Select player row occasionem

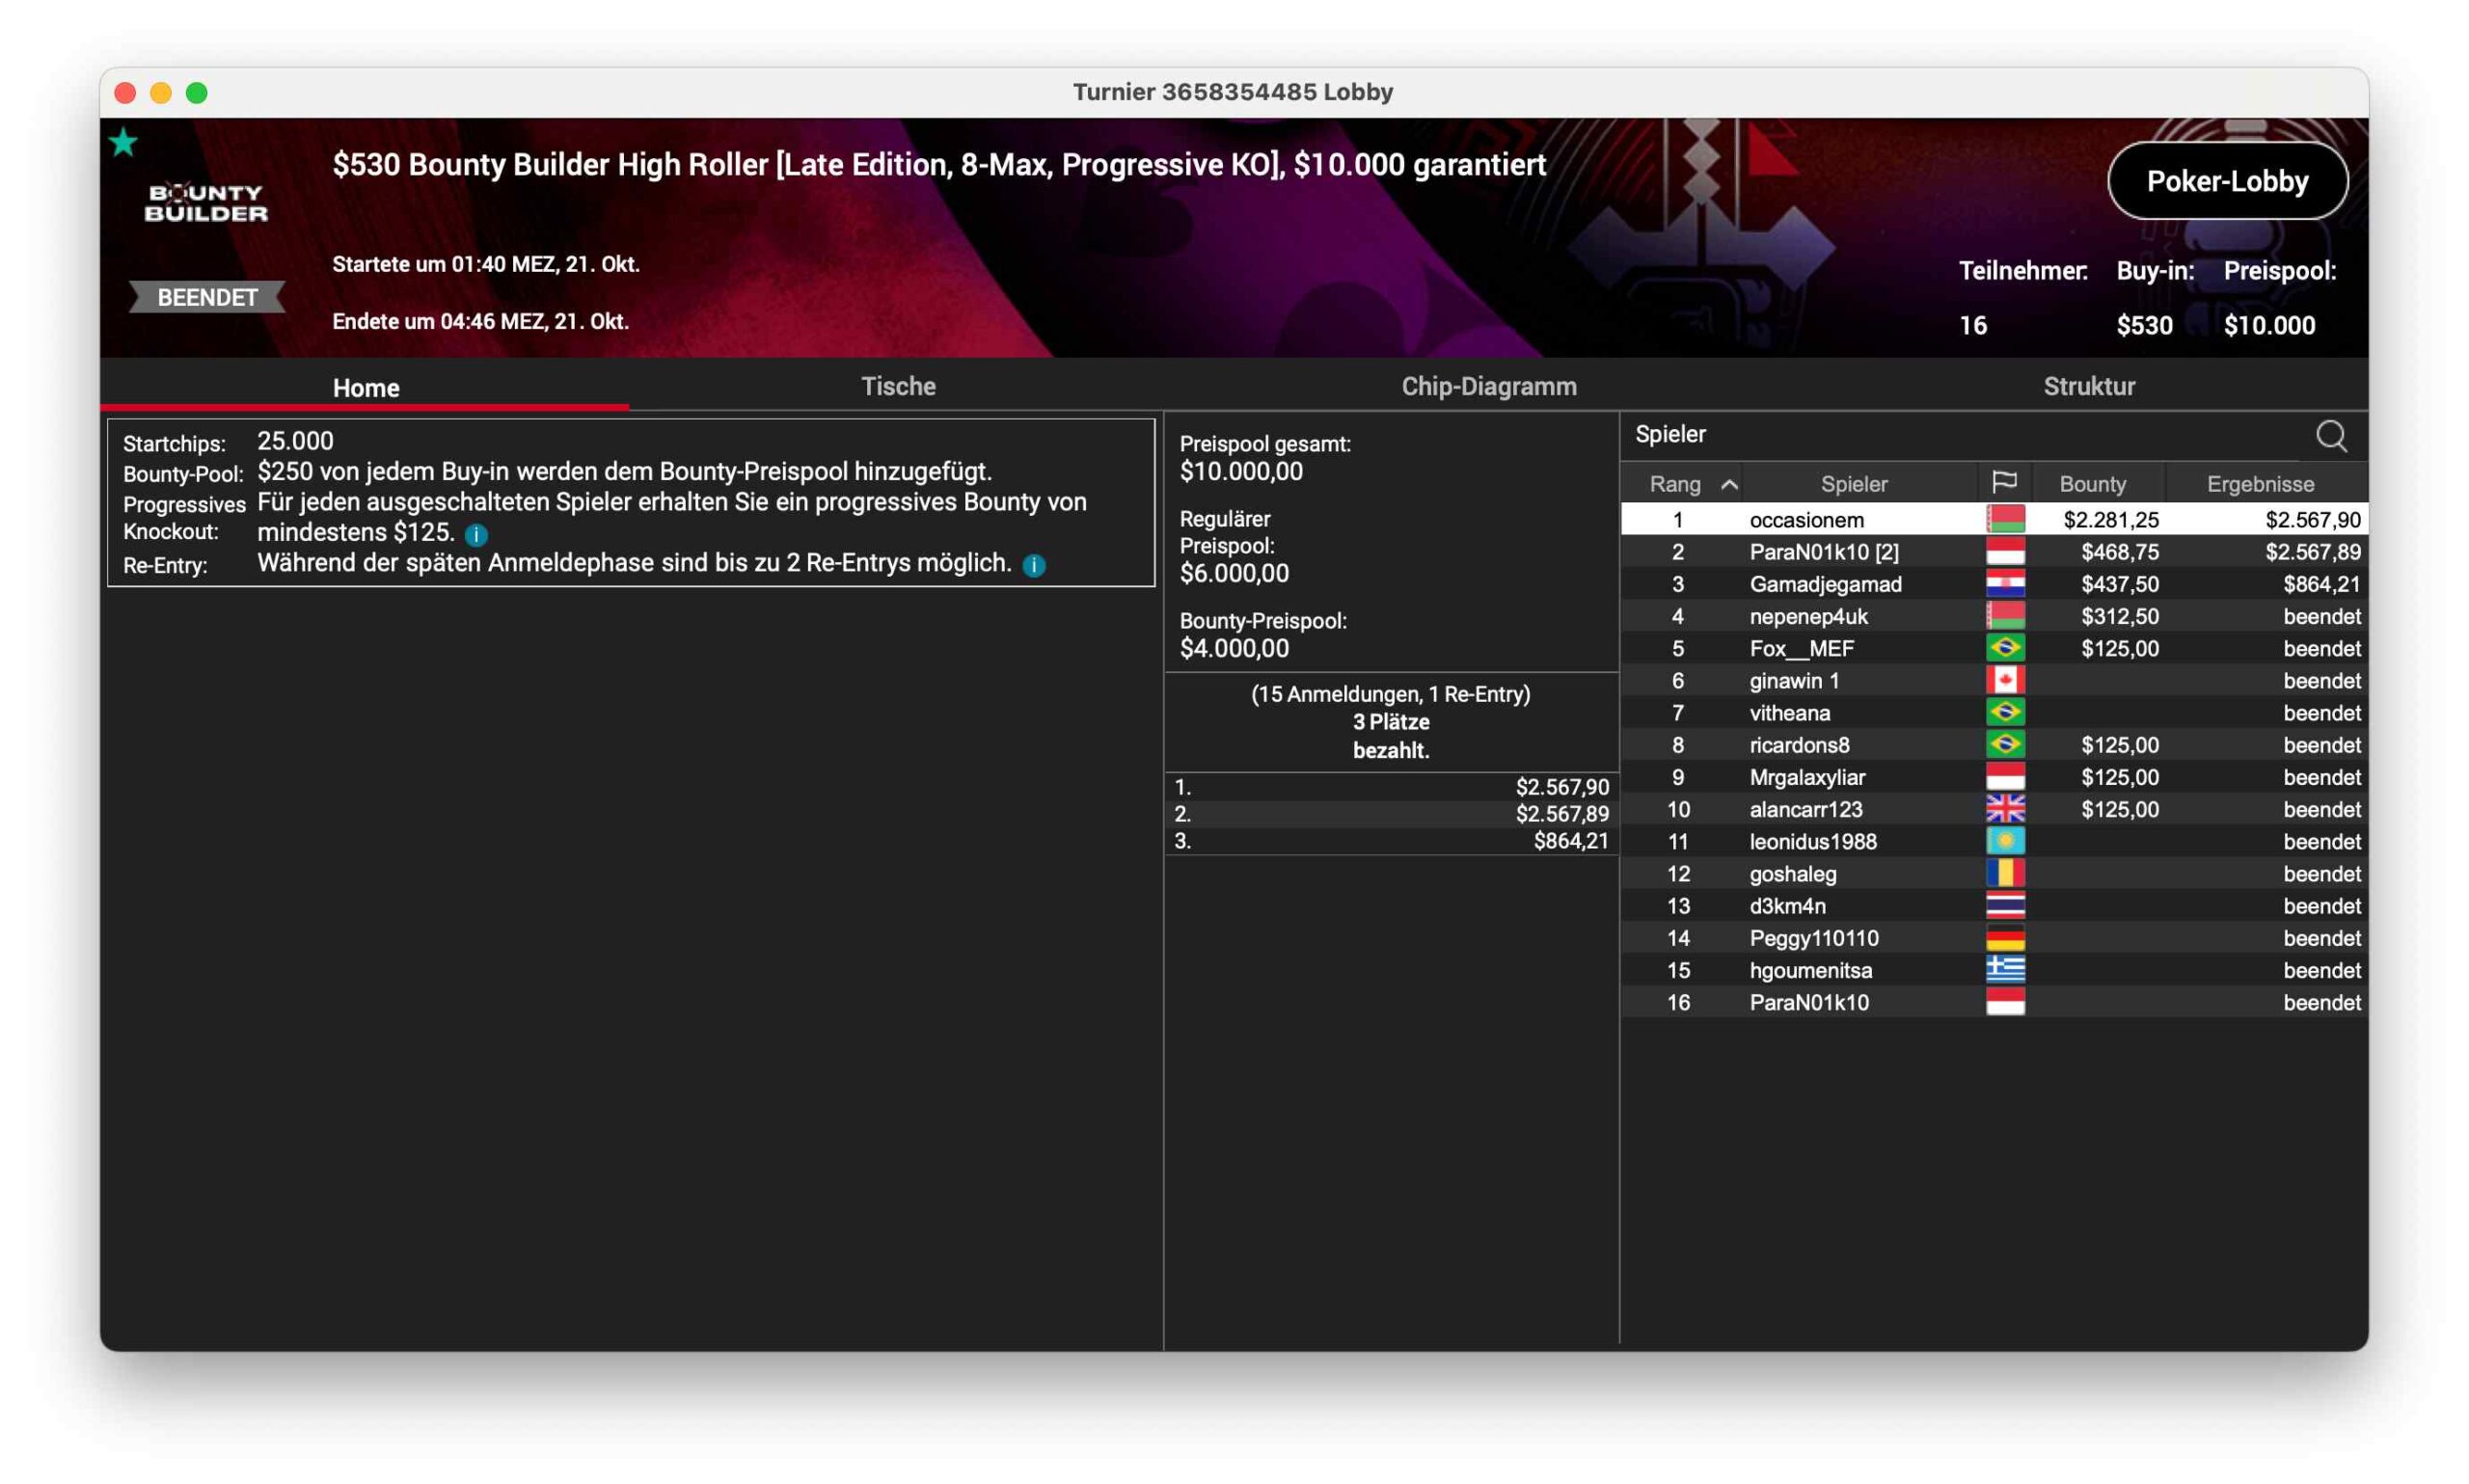click(1805, 520)
